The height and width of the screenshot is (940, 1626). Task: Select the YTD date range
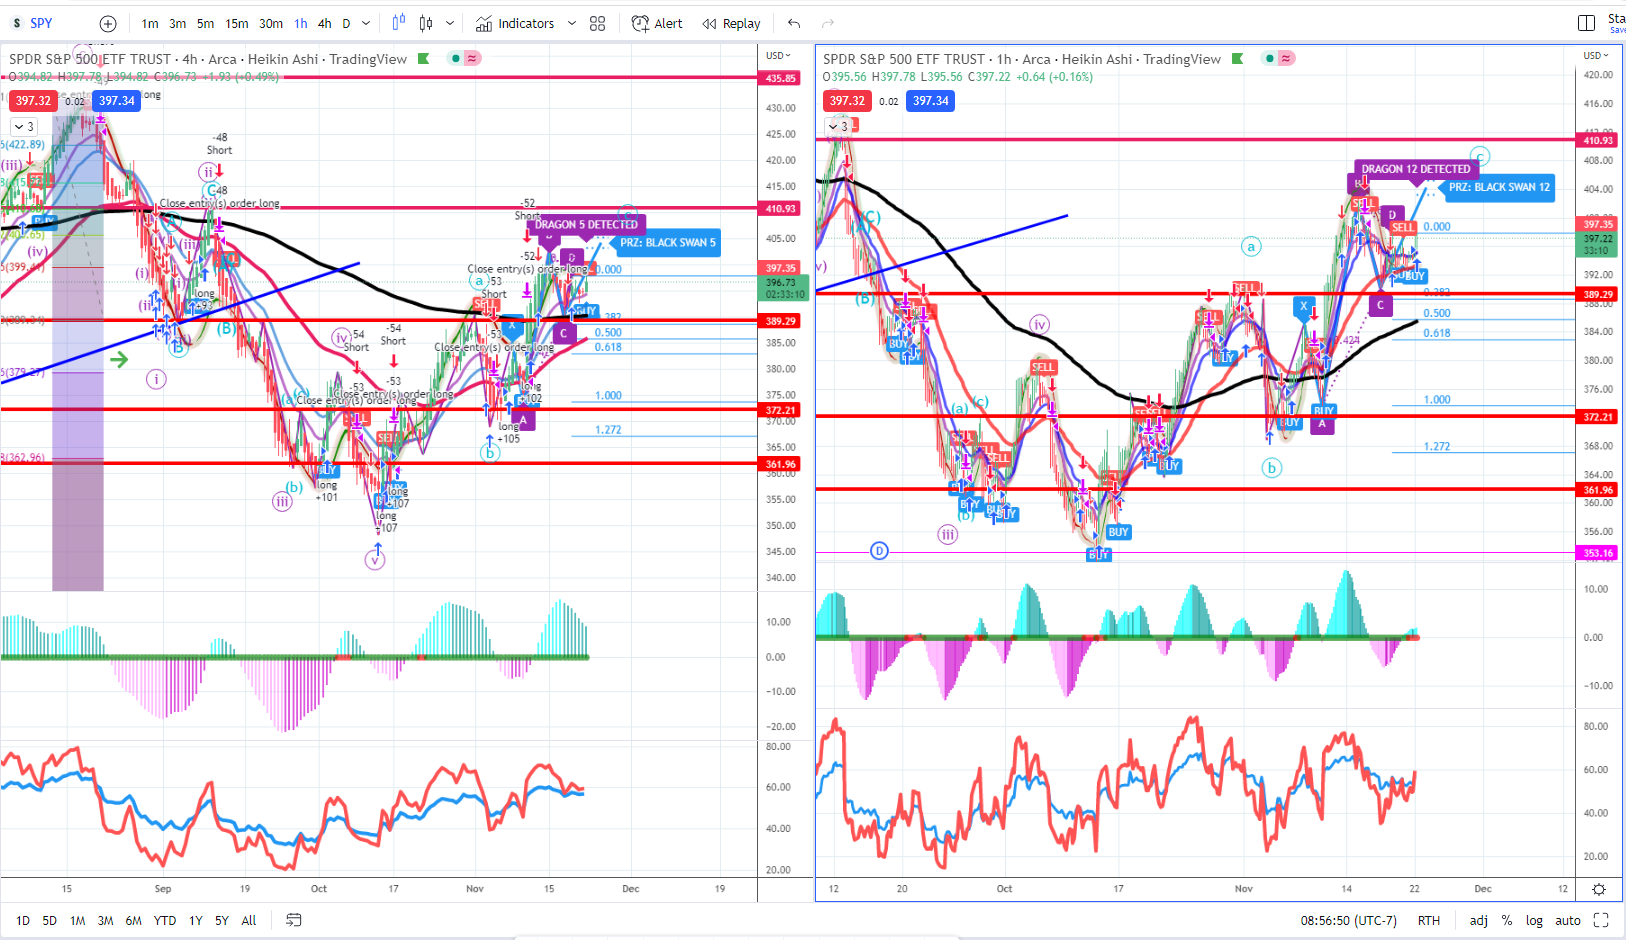[x=165, y=921]
